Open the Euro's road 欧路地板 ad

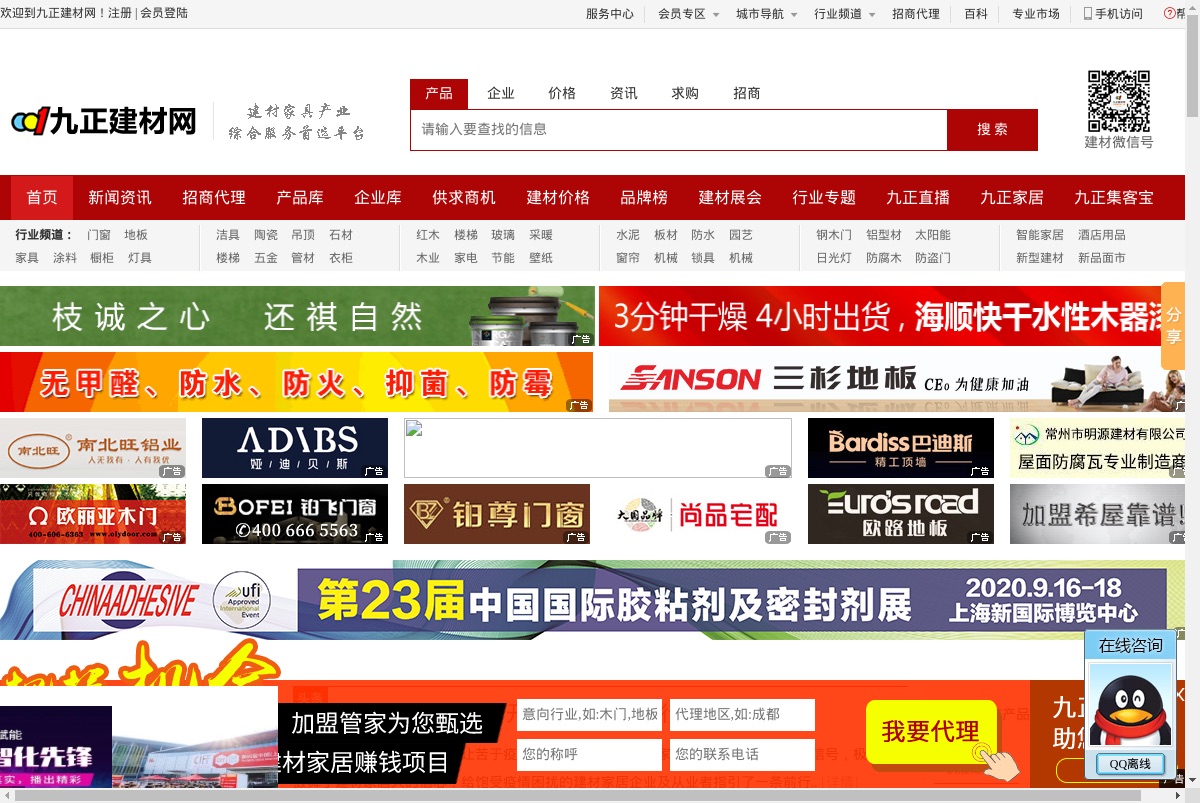click(901, 514)
